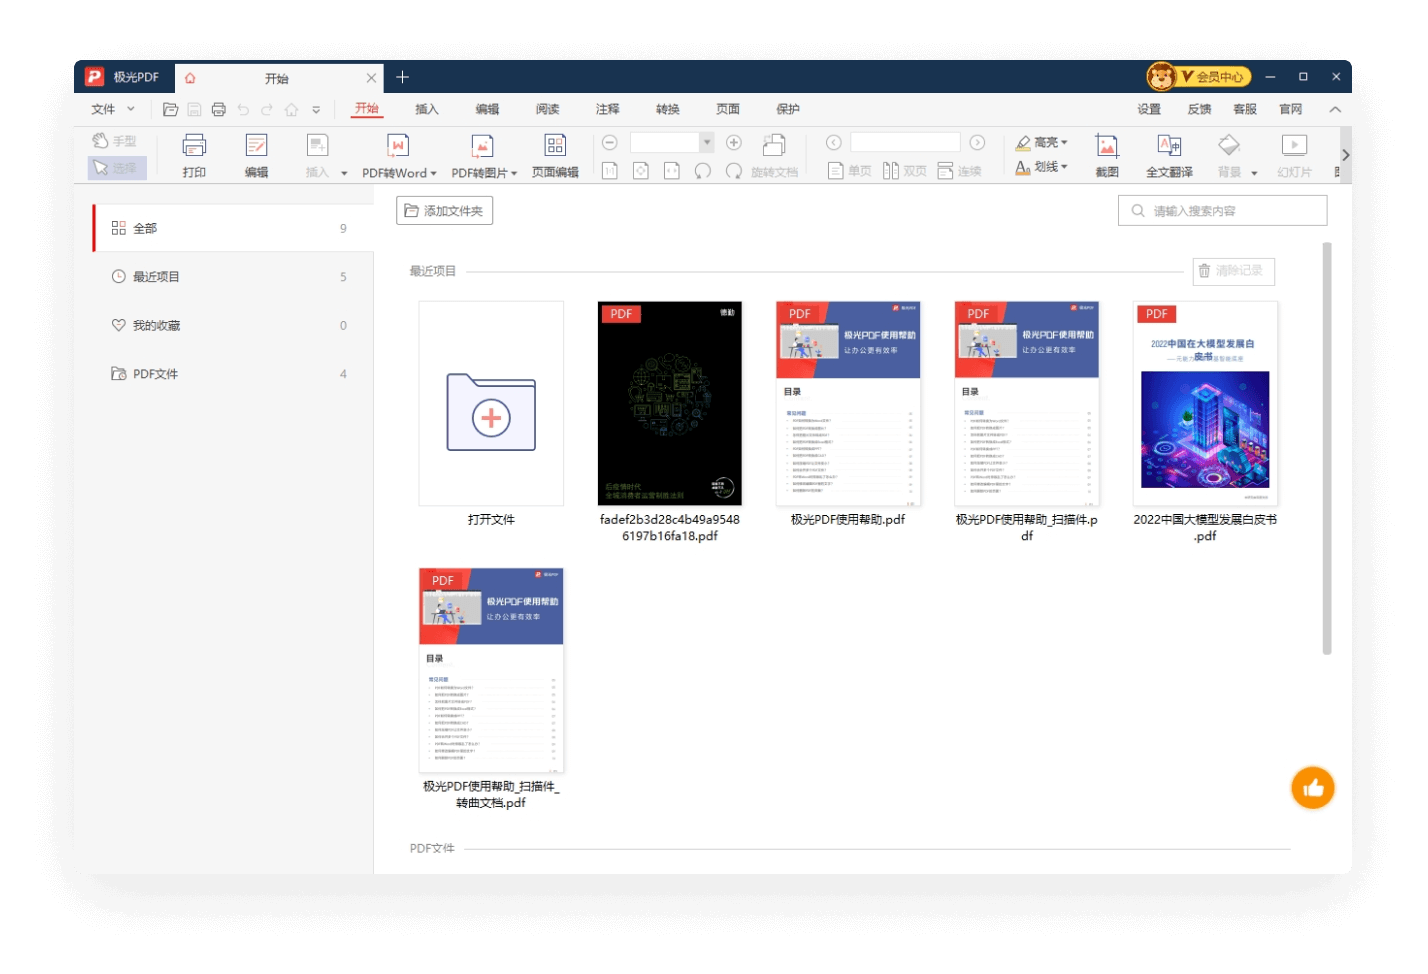Select the 截图 screenshot tool
The height and width of the screenshot is (974, 1428).
(1106, 155)
